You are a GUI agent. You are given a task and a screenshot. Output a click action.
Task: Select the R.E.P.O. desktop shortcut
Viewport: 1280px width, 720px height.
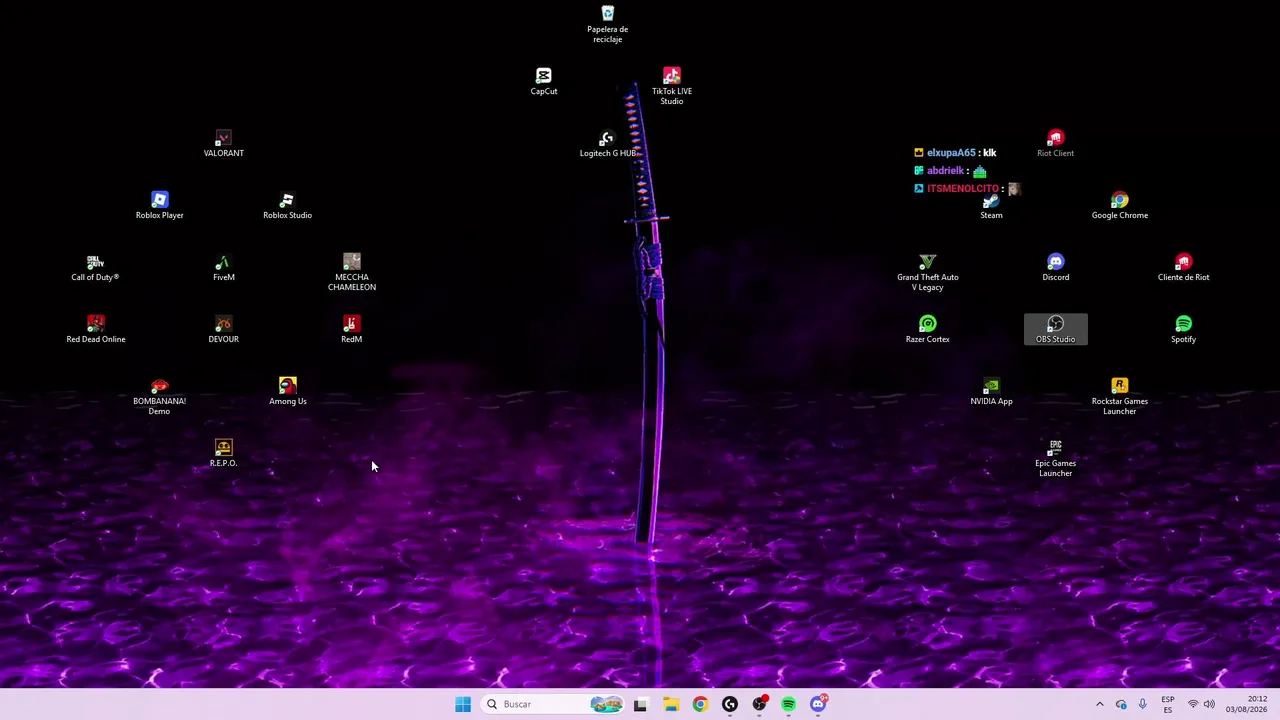(223, 454)
